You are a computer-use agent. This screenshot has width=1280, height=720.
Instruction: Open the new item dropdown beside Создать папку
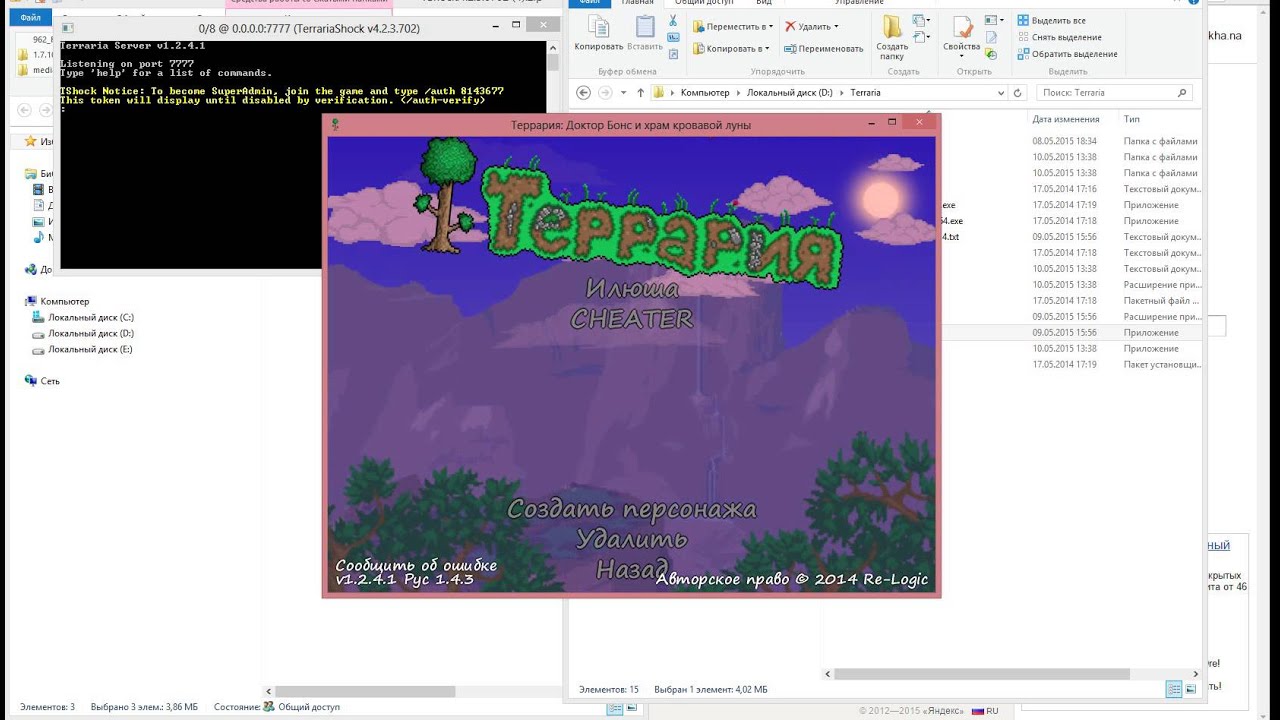921,21
